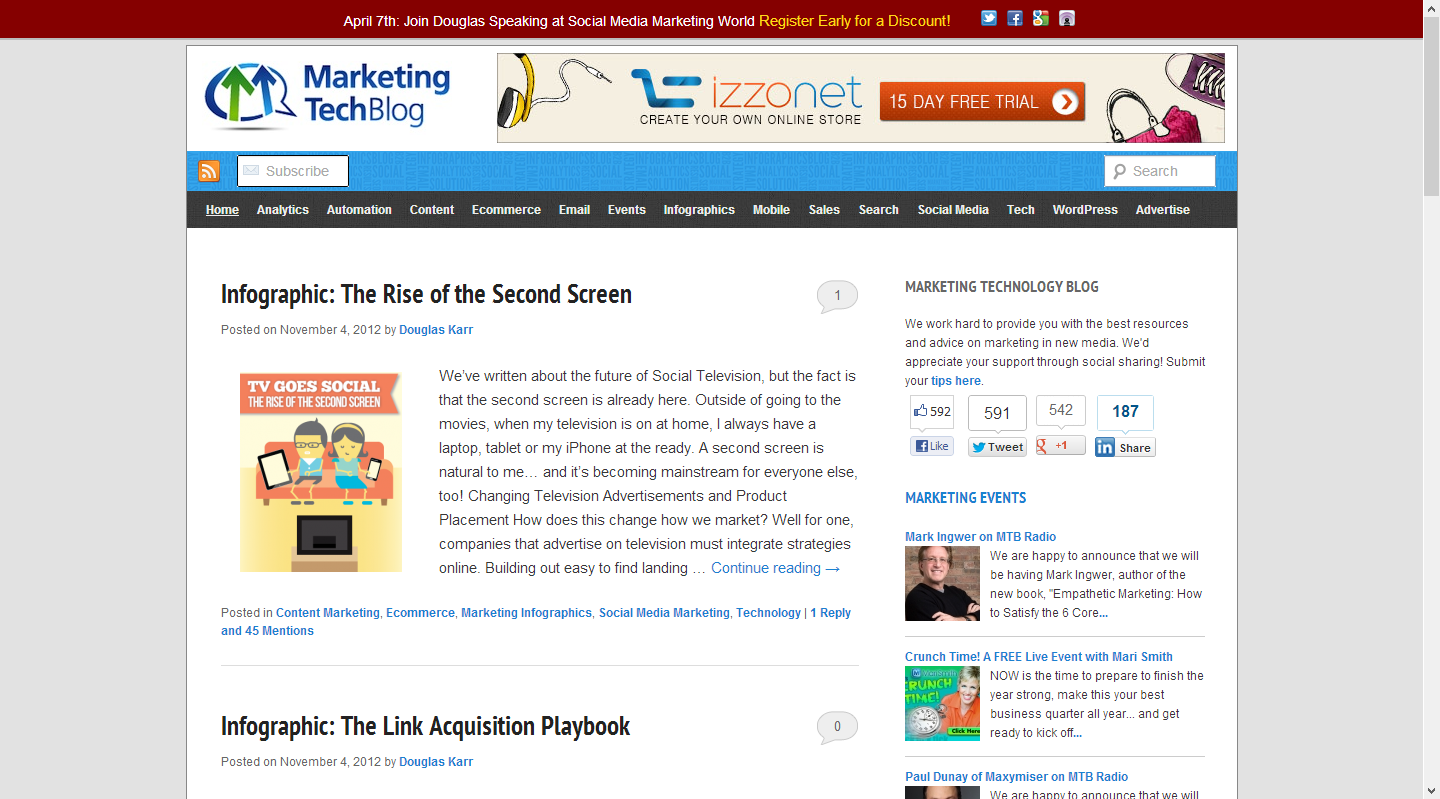Open the Content Marketing category link
Screen dimensions: 1440x799
pos(328,613)
